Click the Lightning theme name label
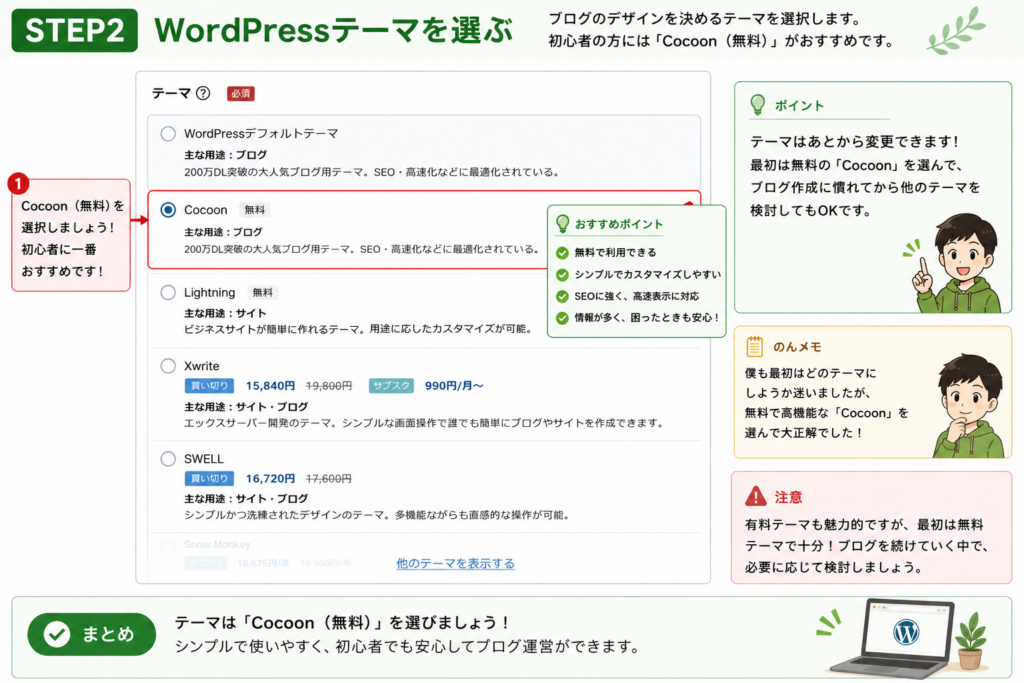The width and height of the screenshot is (1024, 683). [x=210, y=293]
